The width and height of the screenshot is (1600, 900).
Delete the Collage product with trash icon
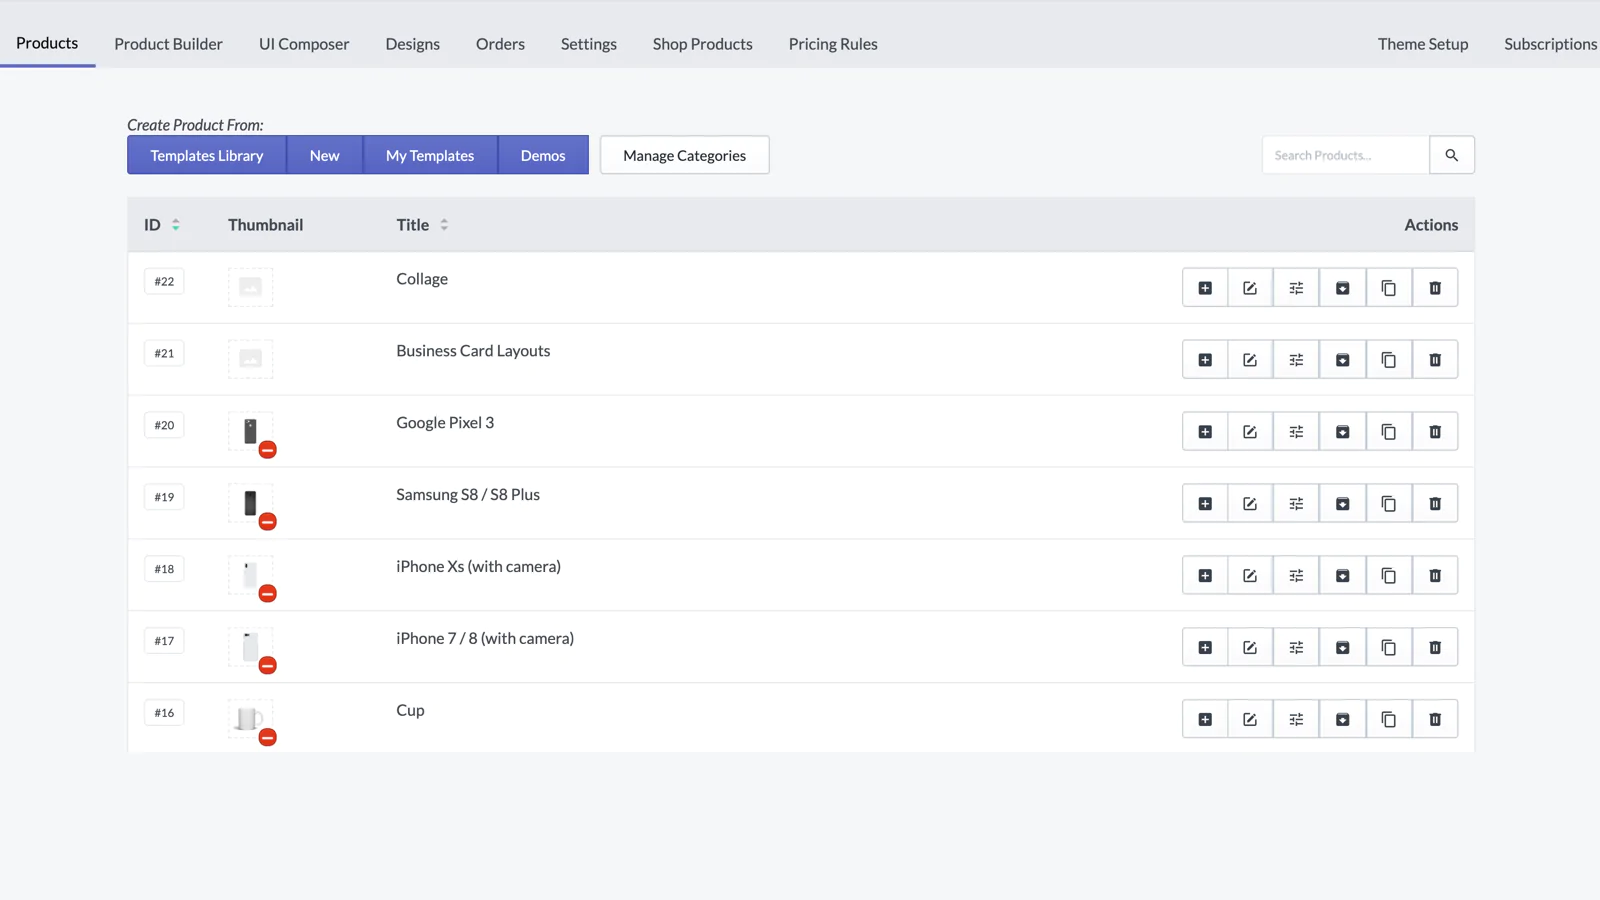coord(1435,288)
